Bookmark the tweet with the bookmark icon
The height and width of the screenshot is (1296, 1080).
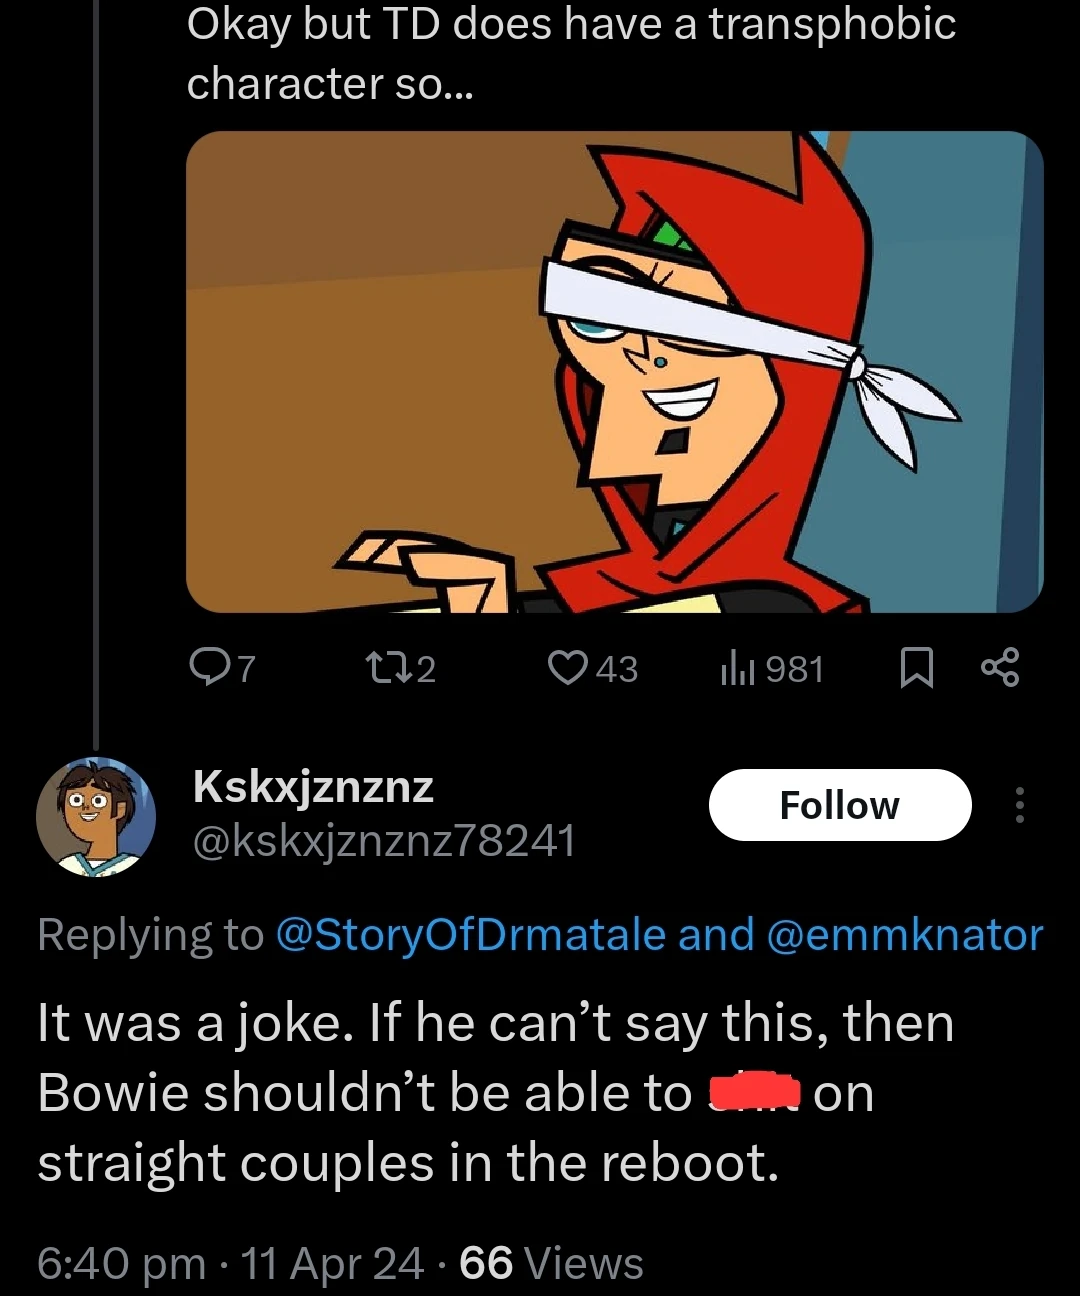tap(916, 668)
